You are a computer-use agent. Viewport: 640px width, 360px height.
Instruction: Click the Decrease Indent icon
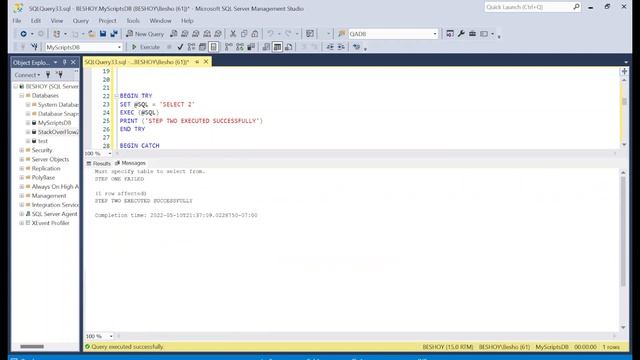click(x=330, y=47)
